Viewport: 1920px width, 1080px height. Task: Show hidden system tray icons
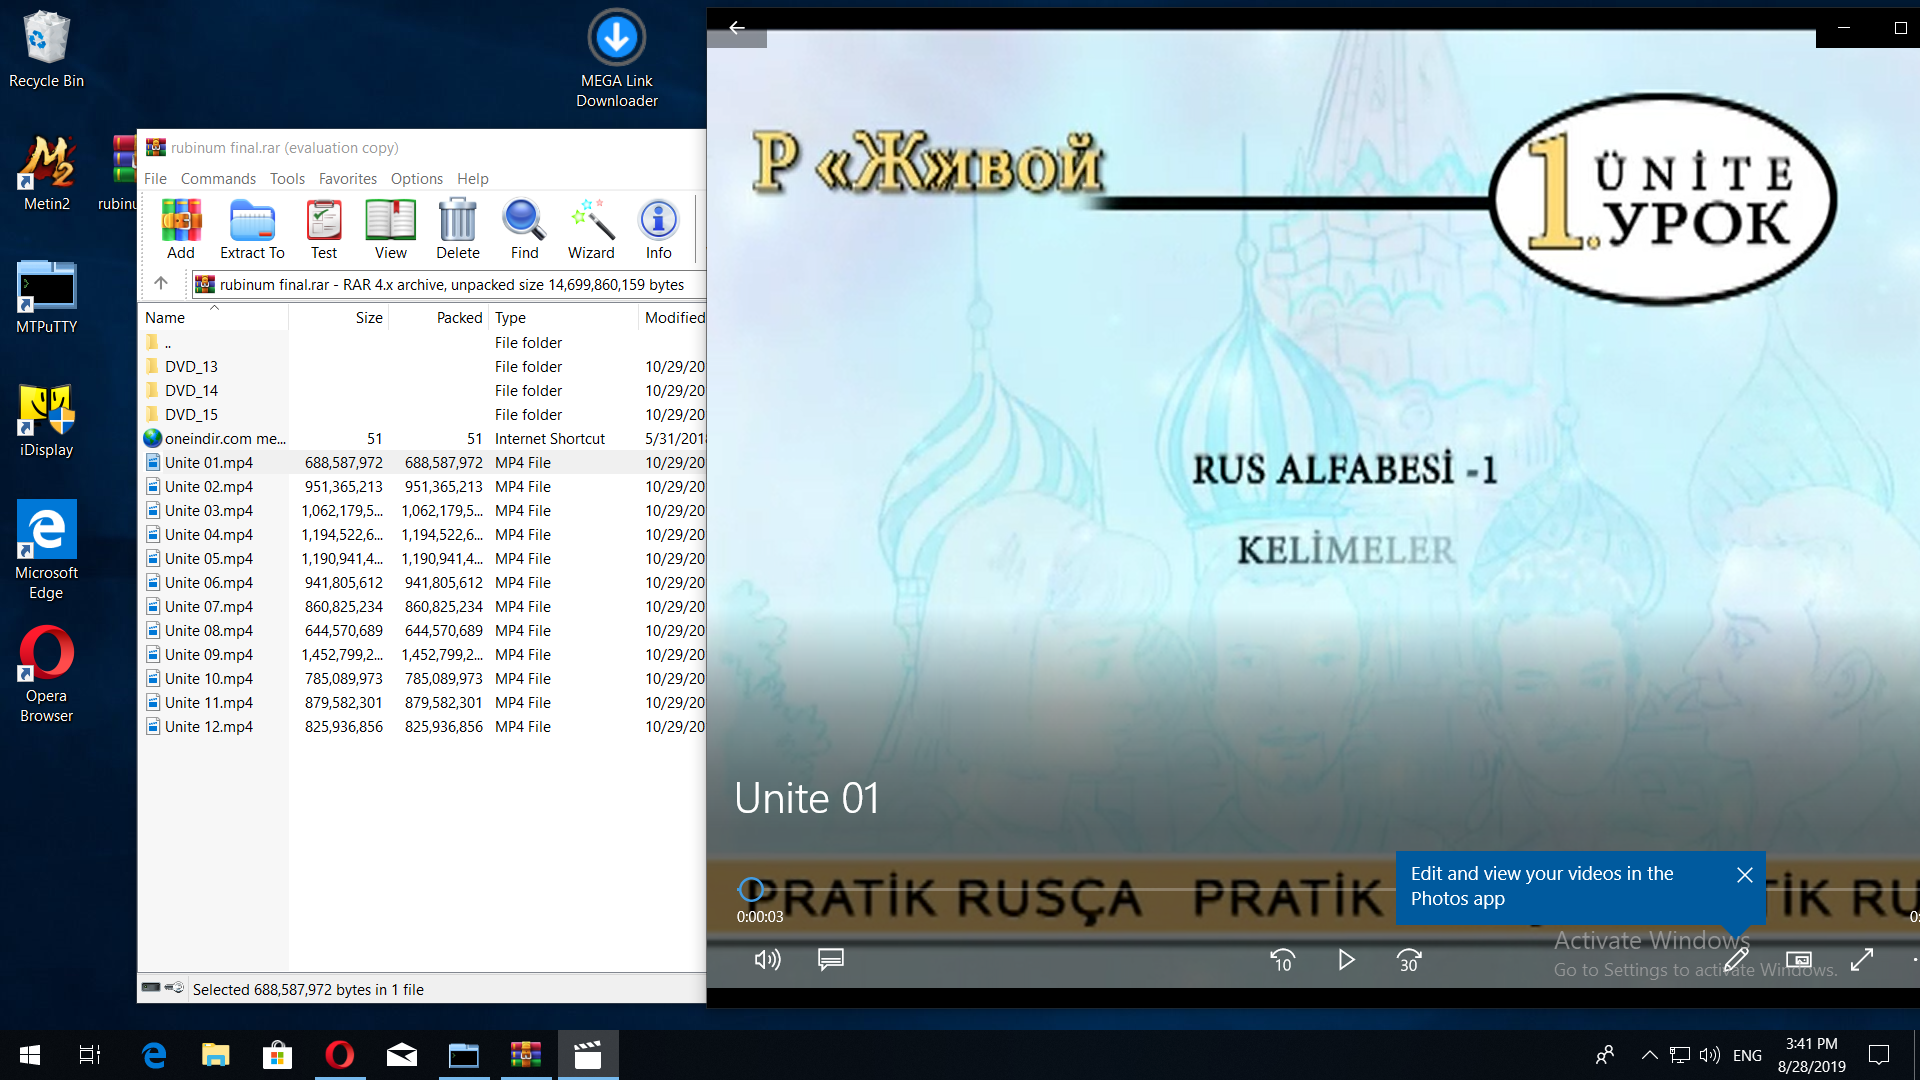1650,1055
